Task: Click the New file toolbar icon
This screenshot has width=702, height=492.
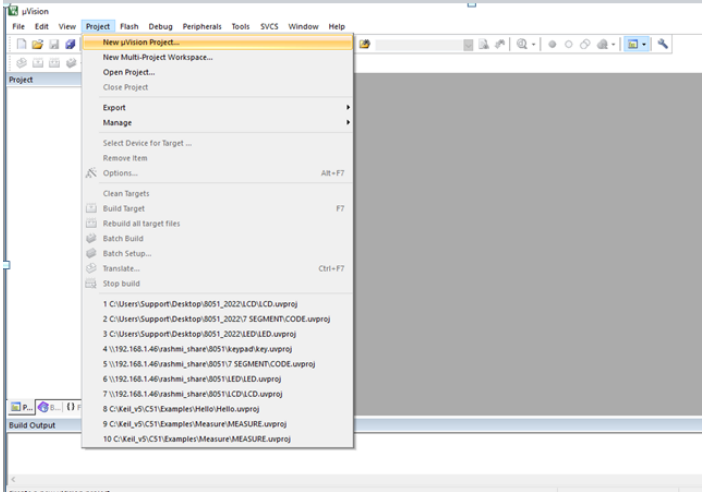Action: [x=20, y=44]
